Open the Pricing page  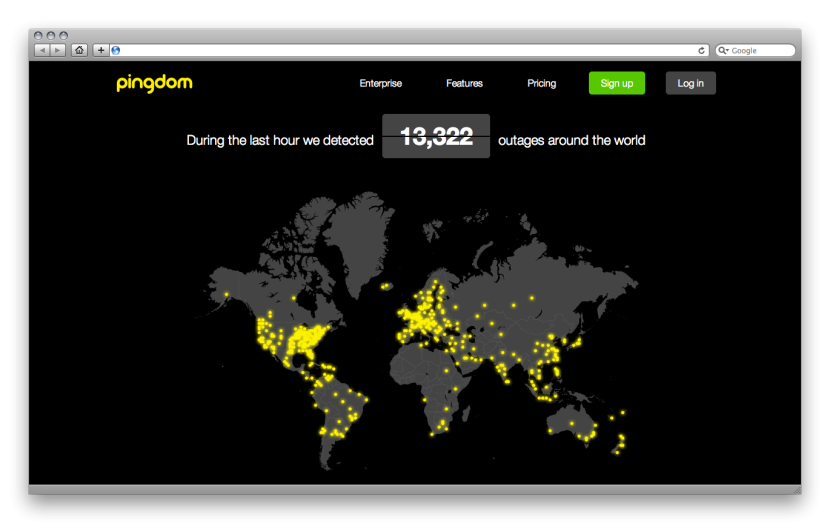[x=541, y=84]
